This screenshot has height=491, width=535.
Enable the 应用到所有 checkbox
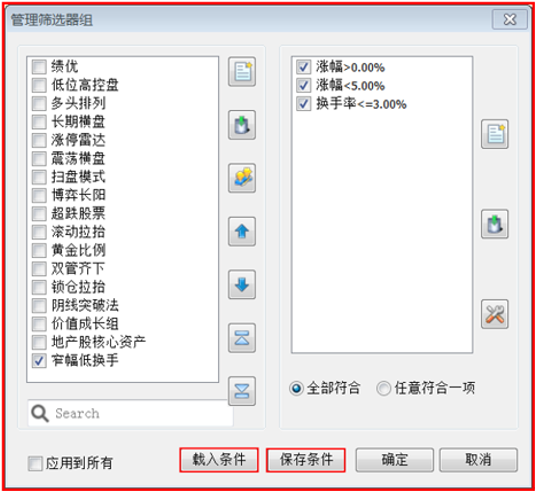pos(35,463)
